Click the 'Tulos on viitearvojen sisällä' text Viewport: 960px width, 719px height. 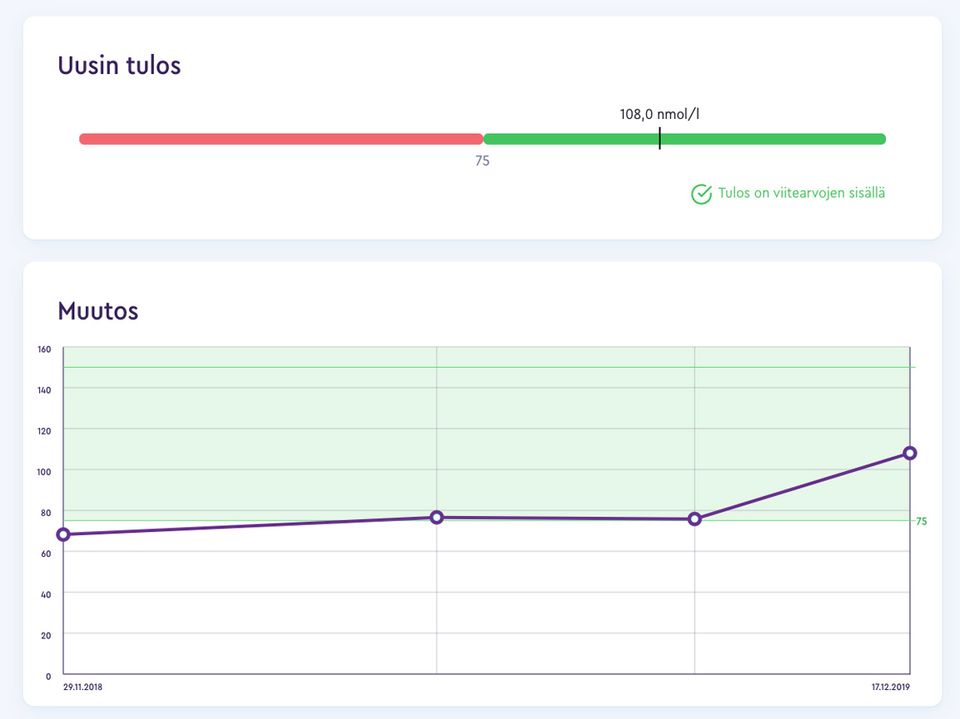[801, 193]
